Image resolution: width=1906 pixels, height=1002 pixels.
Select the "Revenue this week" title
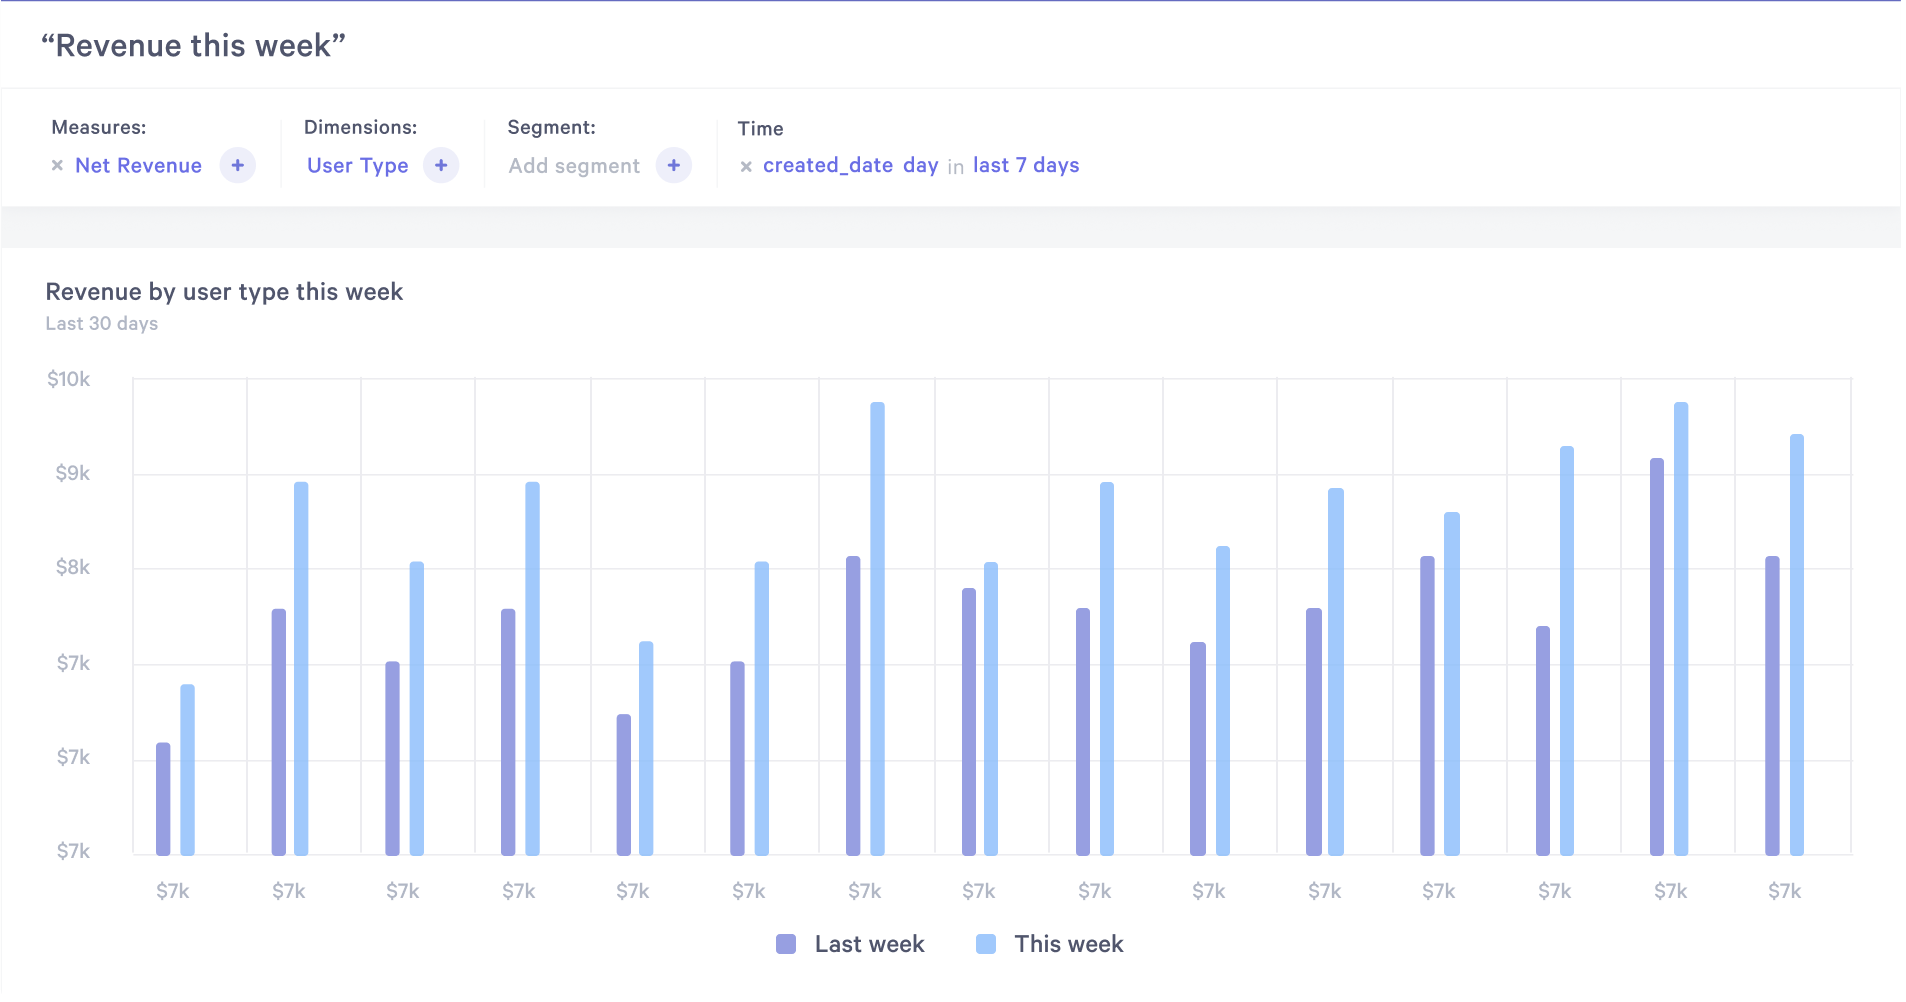193,45
